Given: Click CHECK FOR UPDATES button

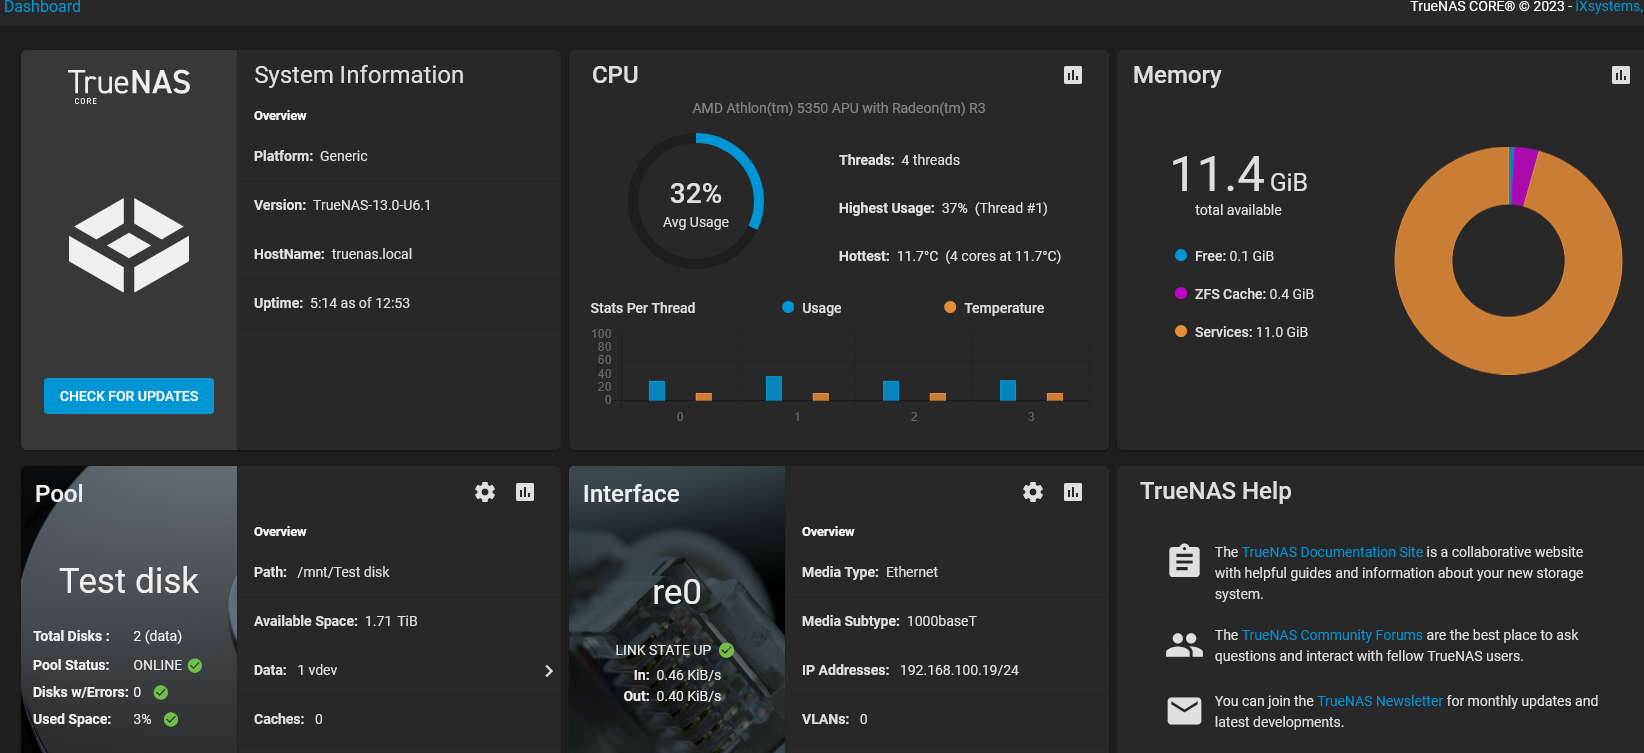Looking at the screenshot, I should (x=129, y=396).
